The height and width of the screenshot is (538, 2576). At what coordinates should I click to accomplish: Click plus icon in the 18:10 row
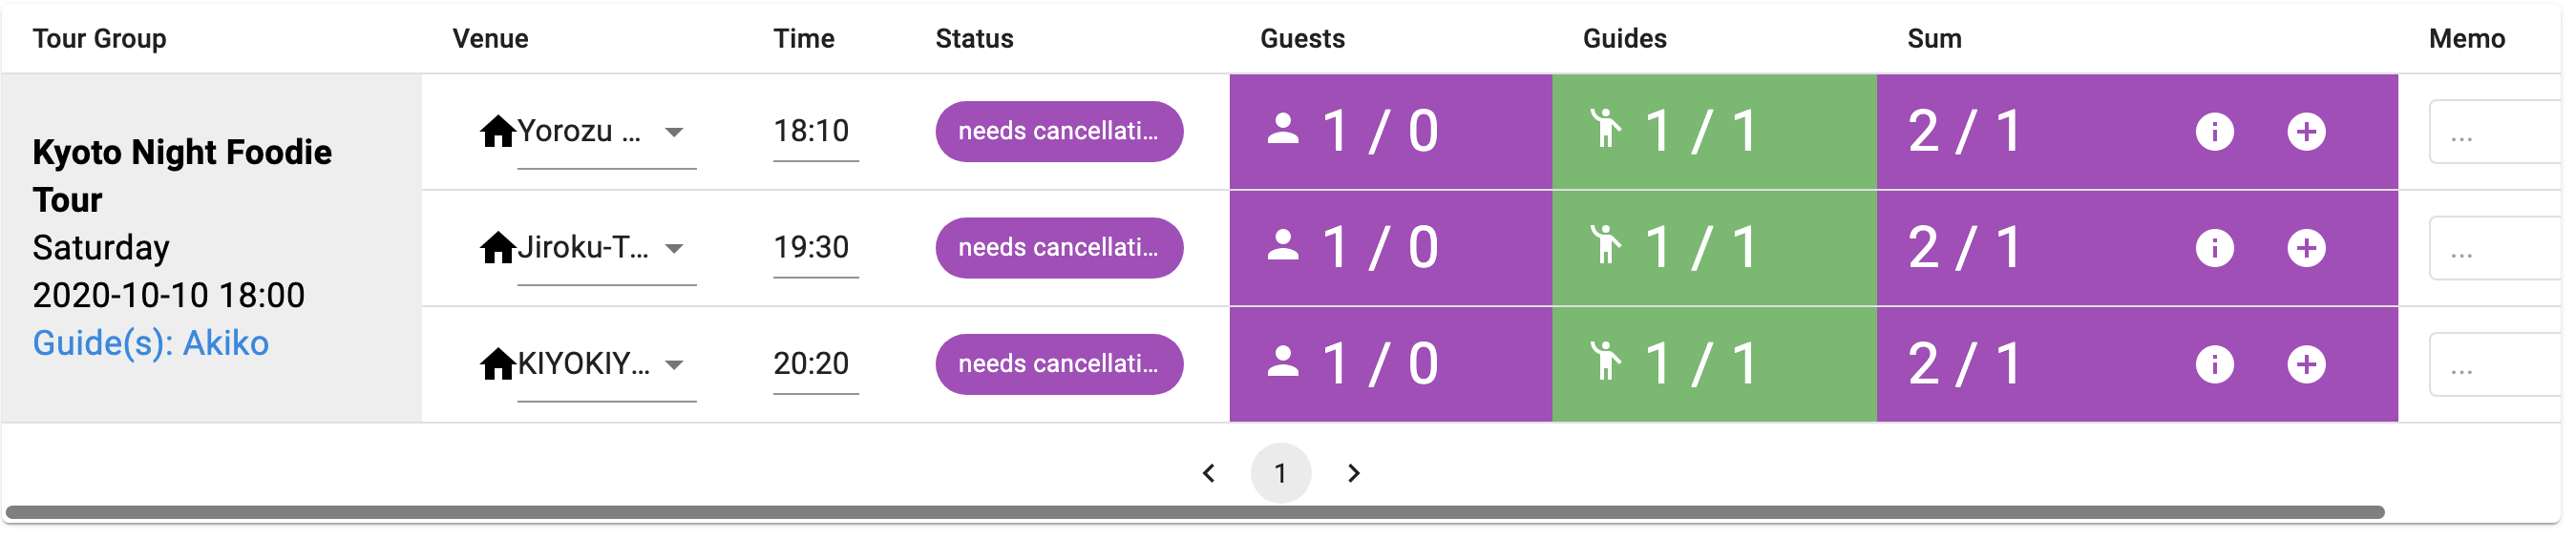point(2305,132)
